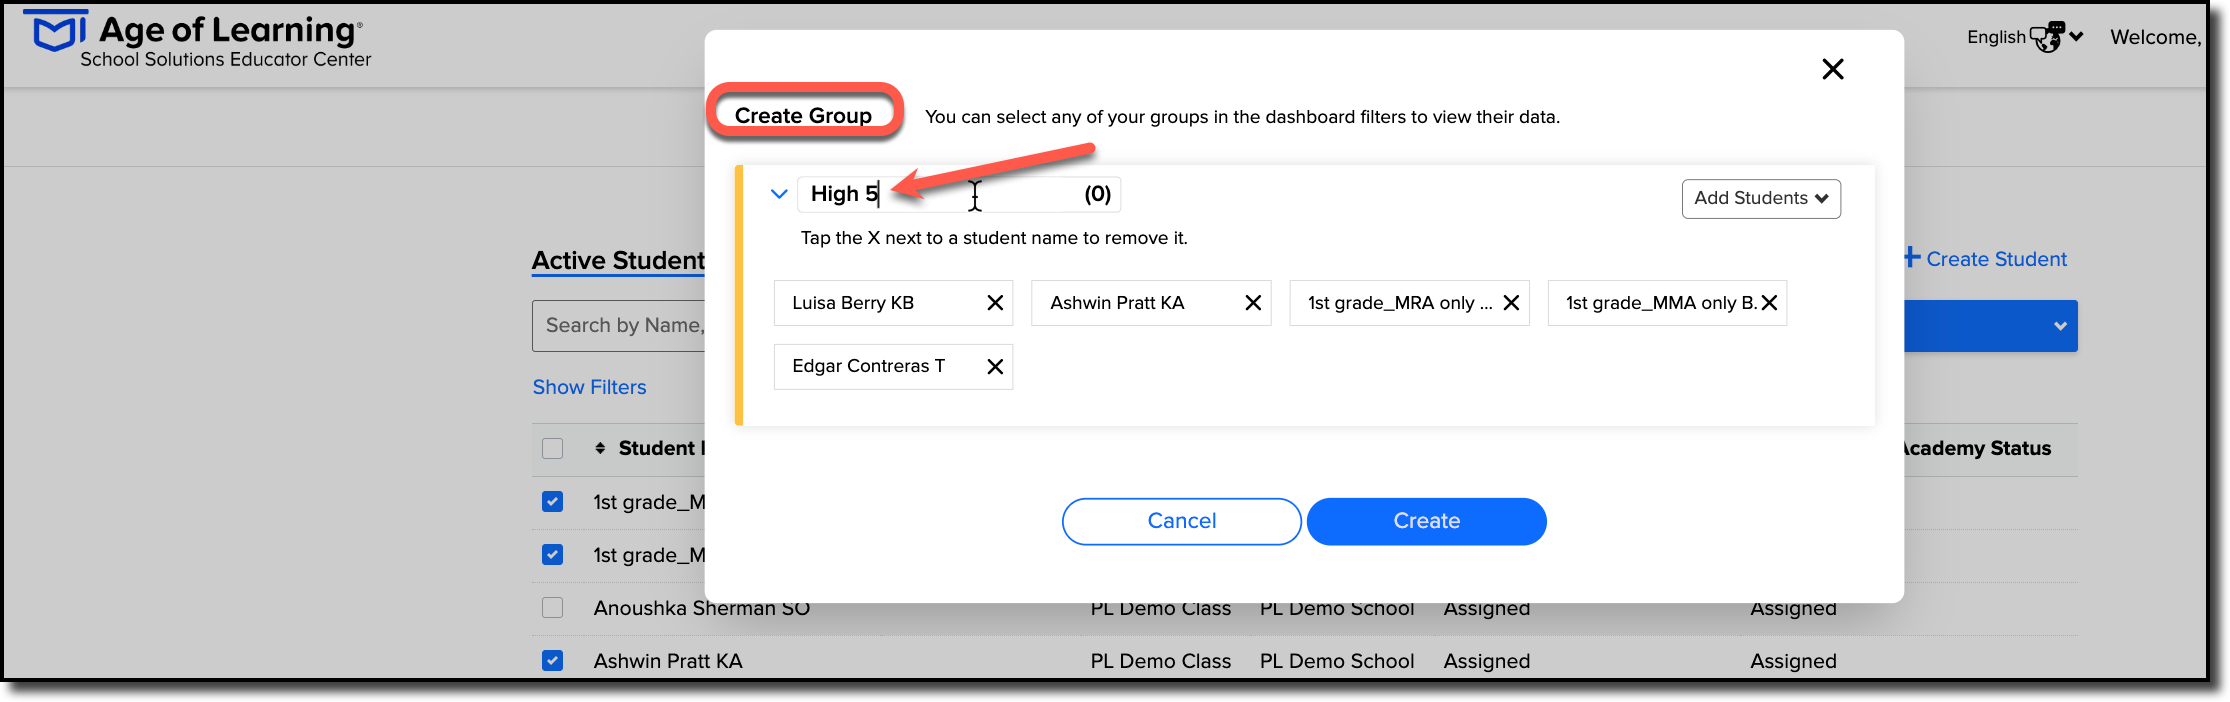Image resolution: width=2230 pixels, height=702 pixels.
Task: Open the blue dropdown under Create Student
Action: [1990, 326]
